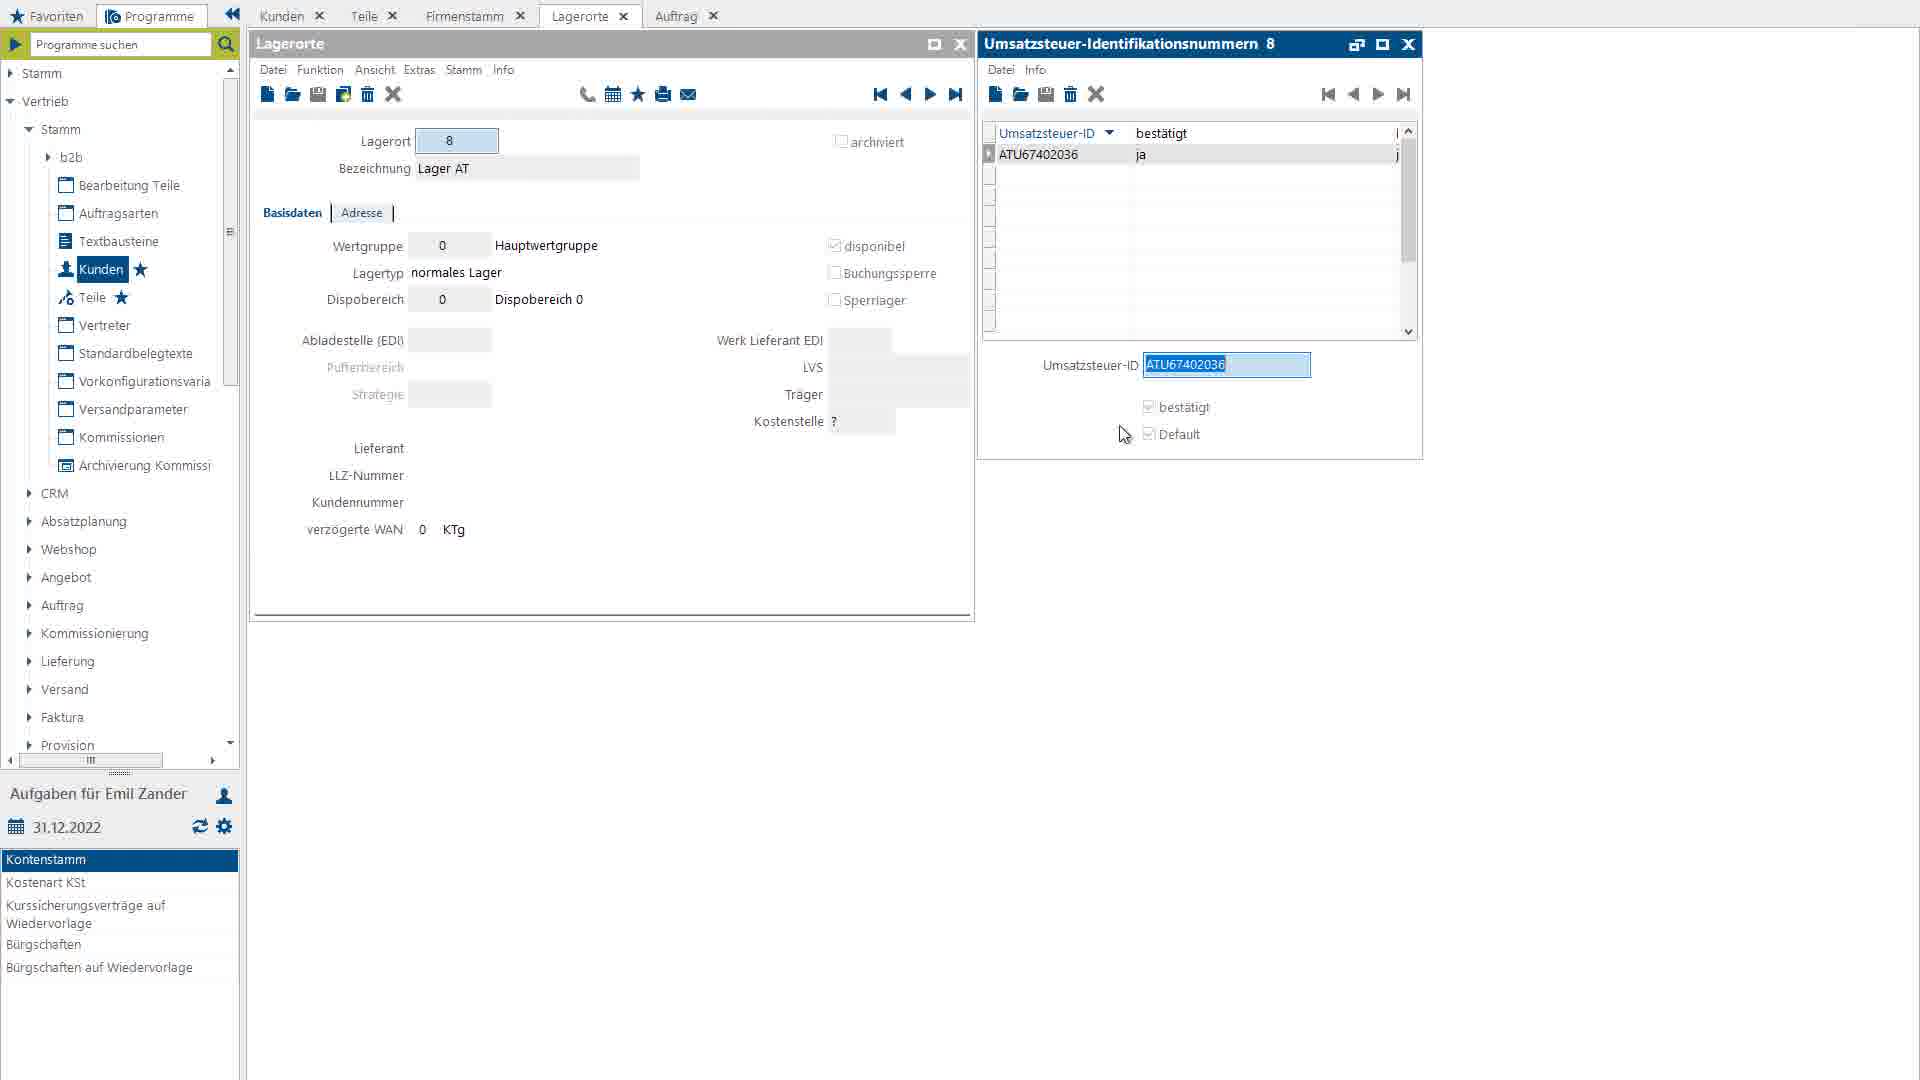The height and width of the screenshot is (1080, 1920).
Task: Cancel X icon in Lagerorte toolbar
Action: [x=393, y=94]
